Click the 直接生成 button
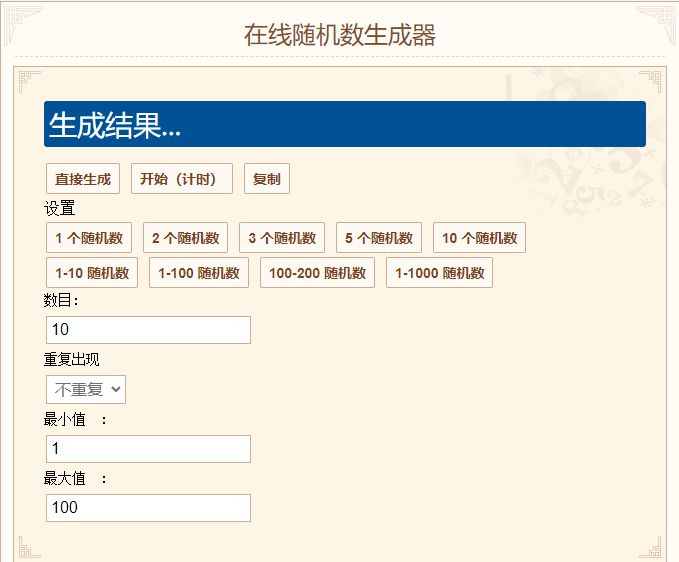 (83, 178)
